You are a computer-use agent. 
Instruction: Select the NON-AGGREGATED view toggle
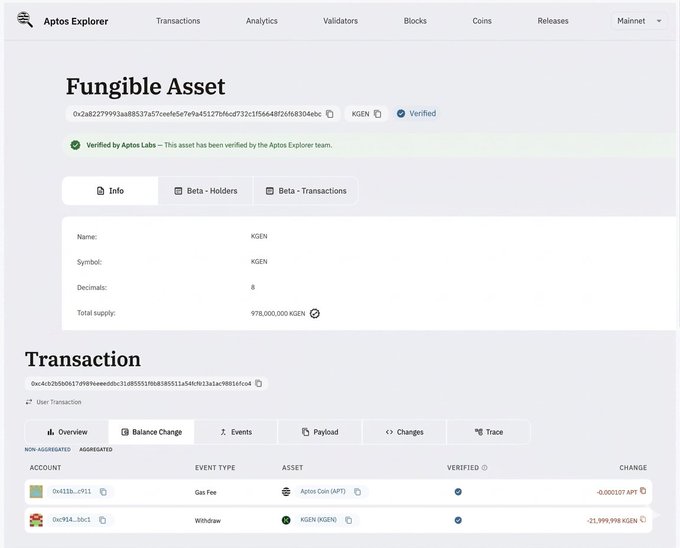point(48,450)
